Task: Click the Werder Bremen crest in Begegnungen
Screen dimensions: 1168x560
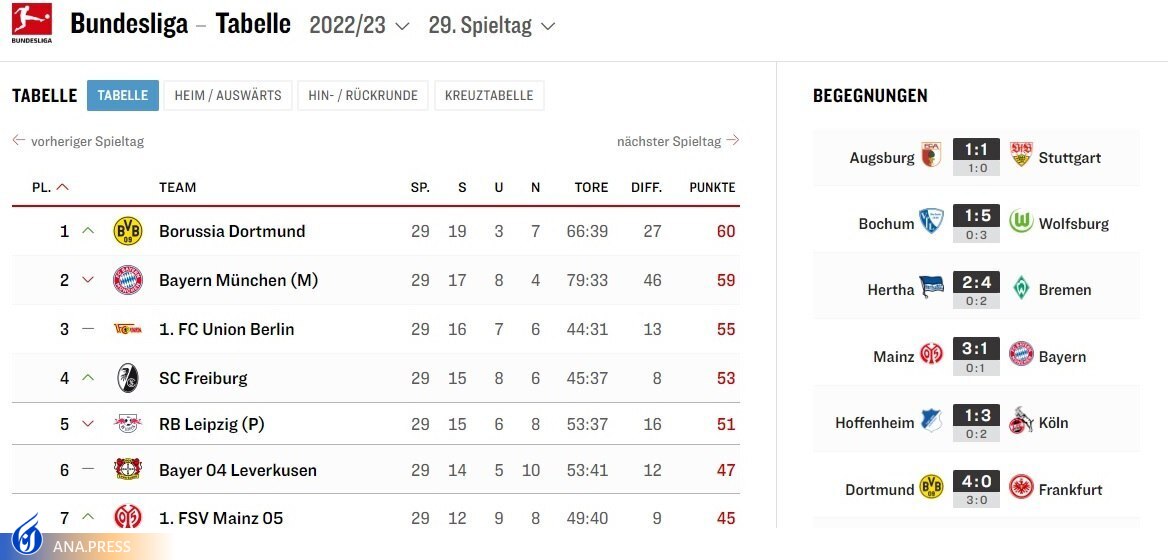Action: point(1021,289)
